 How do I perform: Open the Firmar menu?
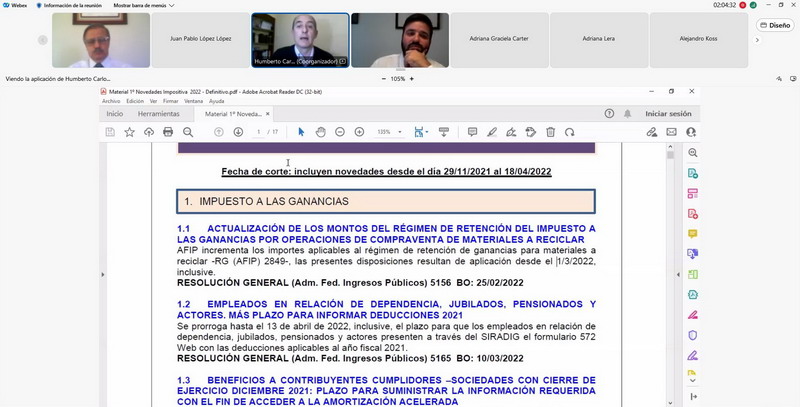[x=170, y=101]
